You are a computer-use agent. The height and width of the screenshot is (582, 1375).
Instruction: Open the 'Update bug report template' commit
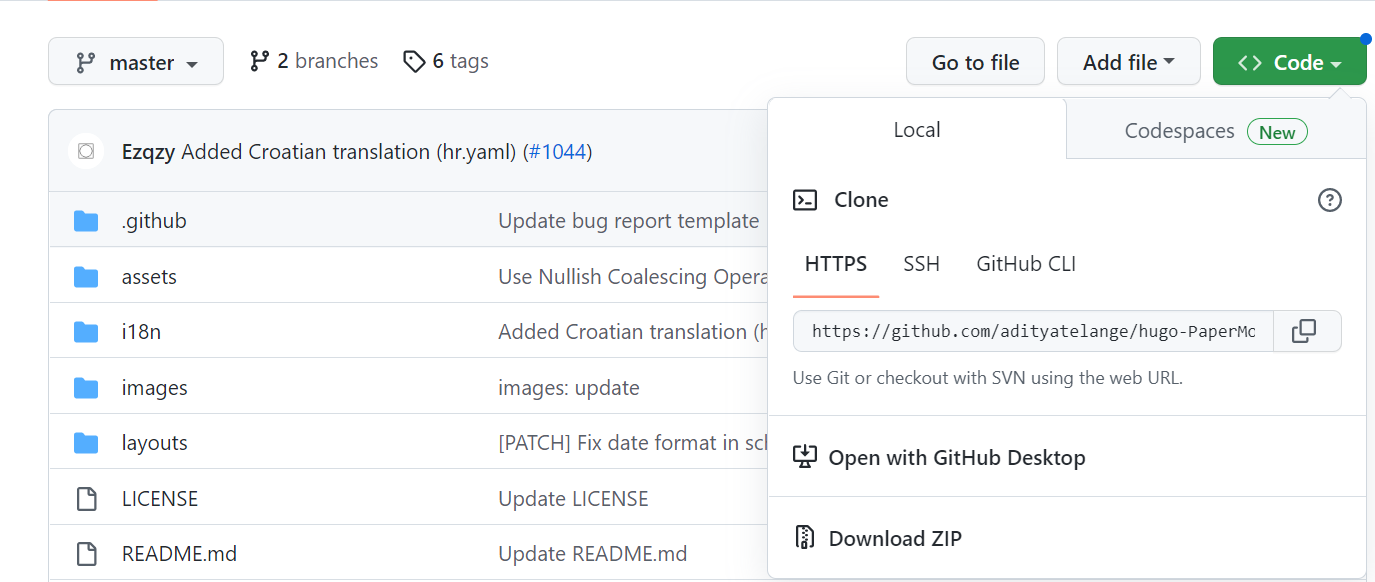point(629,221)
